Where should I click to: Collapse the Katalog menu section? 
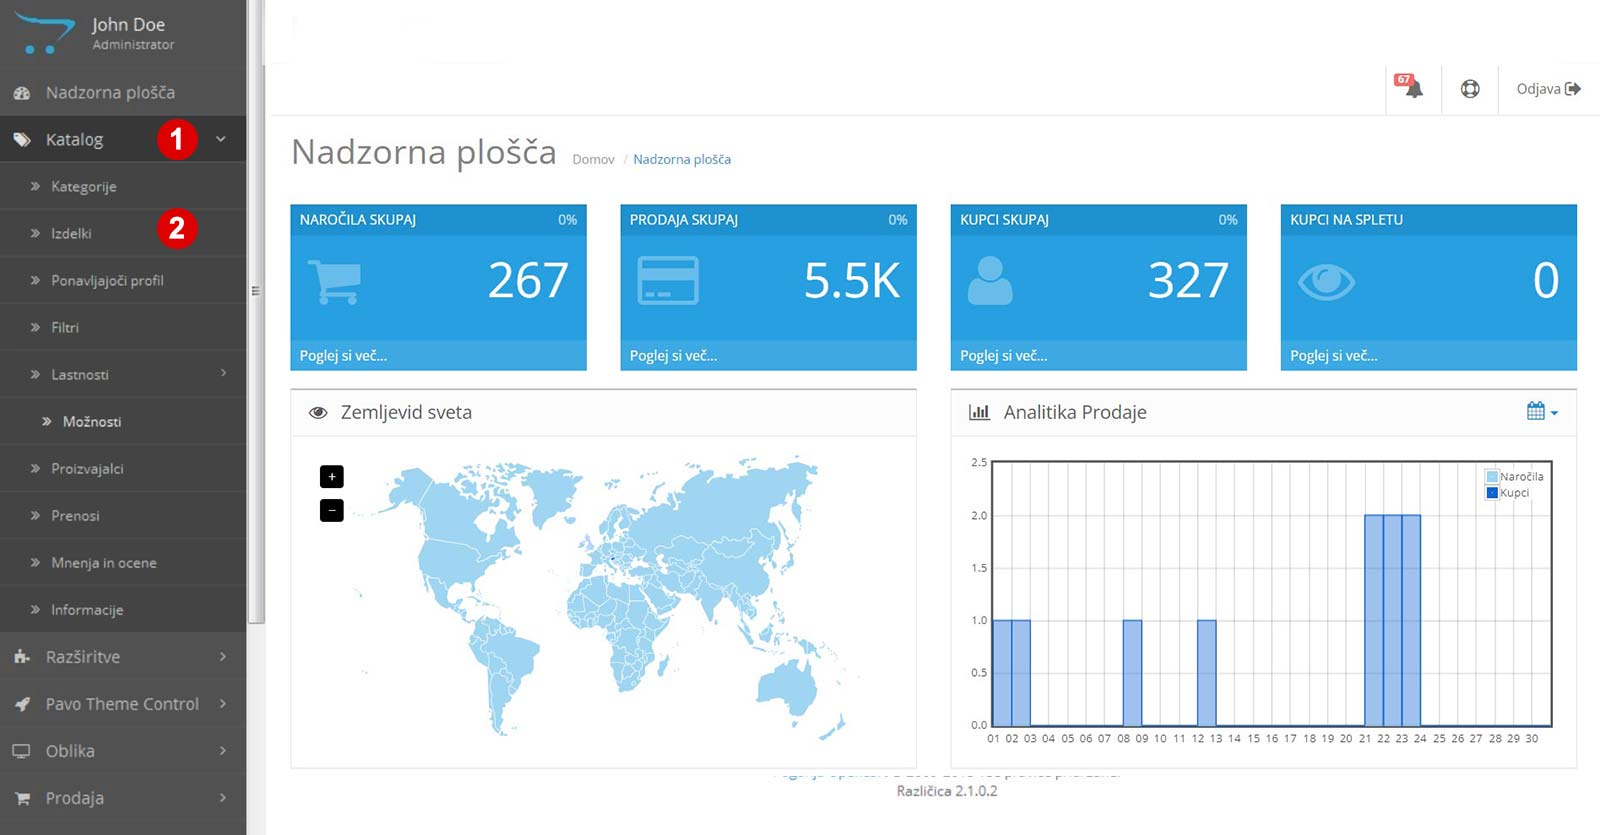point(221,140)
